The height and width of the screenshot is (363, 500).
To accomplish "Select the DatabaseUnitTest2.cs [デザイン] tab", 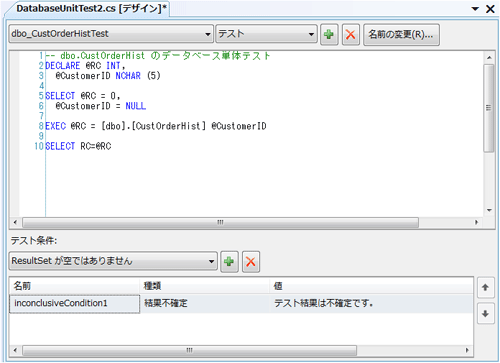I will [91, 9].
